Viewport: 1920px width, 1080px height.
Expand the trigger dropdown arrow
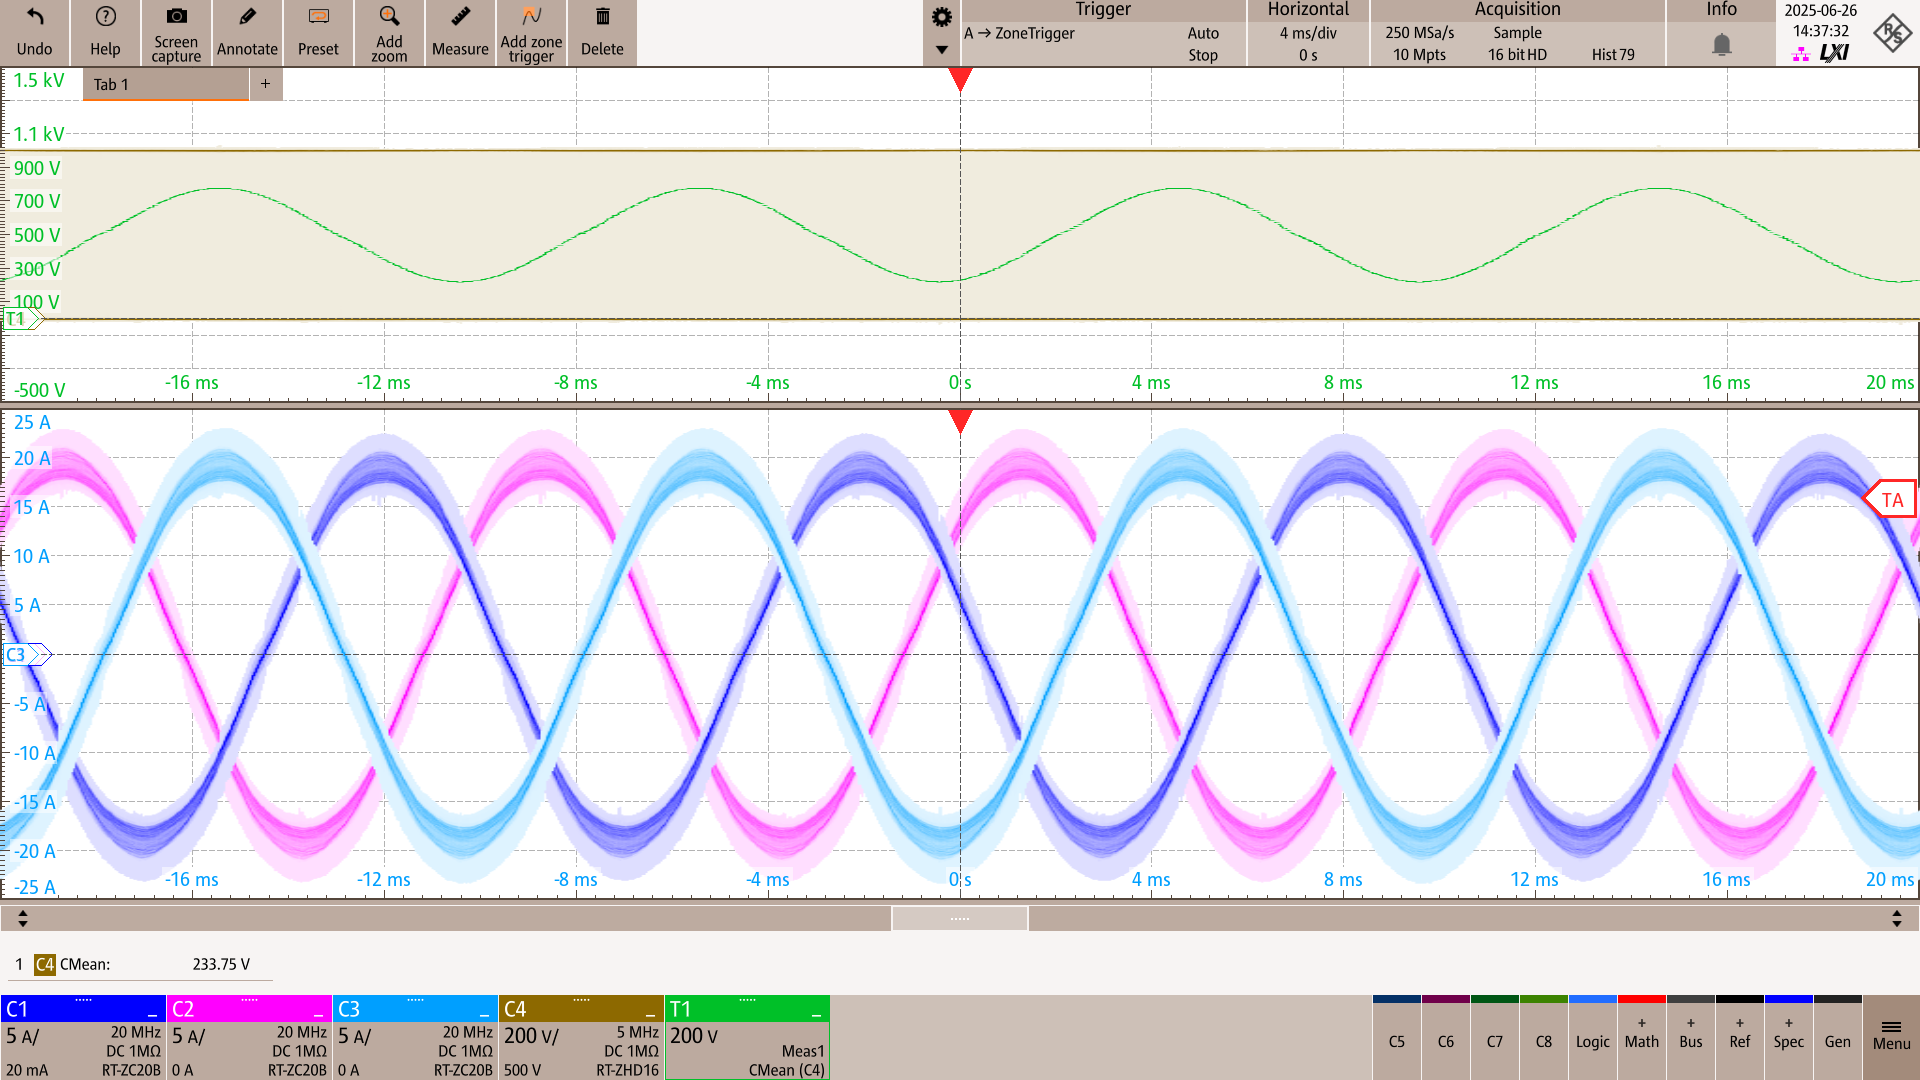pyautogui.click(x=940, y=48)
